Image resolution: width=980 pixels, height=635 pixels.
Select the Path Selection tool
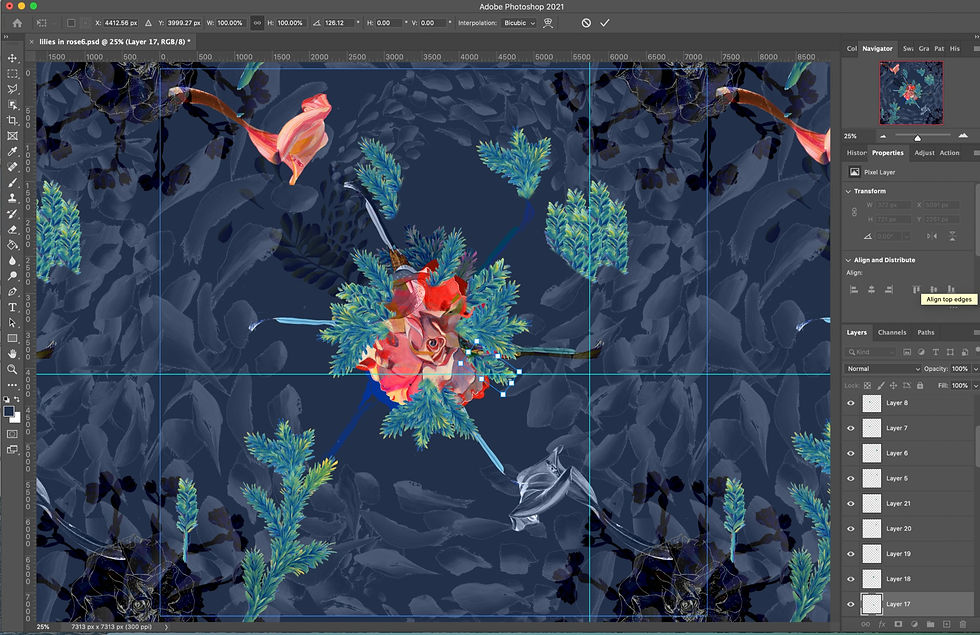(12, 322)
